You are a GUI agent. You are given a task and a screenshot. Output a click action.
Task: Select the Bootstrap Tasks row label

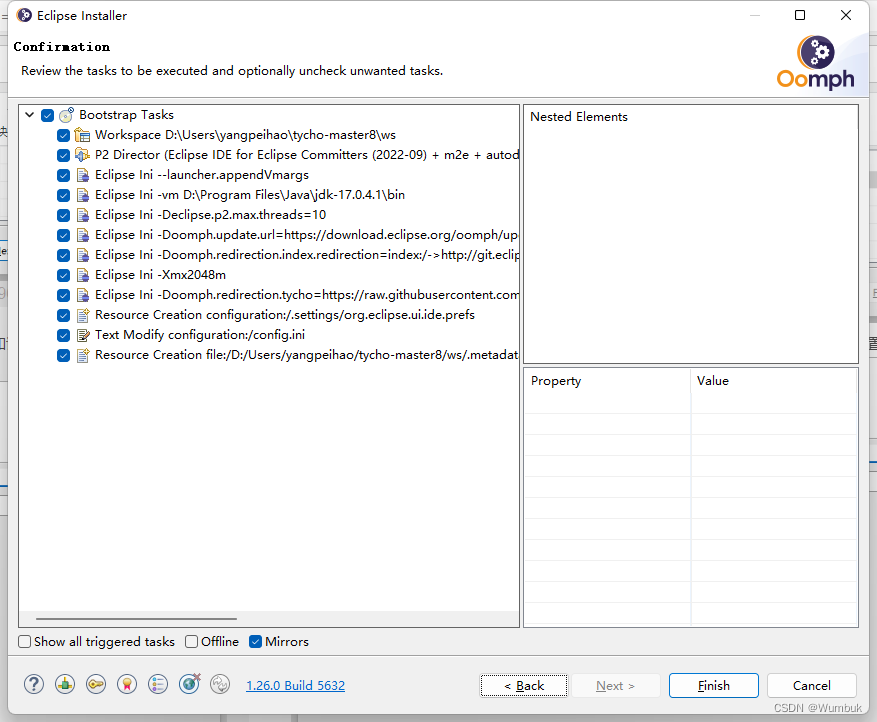(x=126, y=115)
